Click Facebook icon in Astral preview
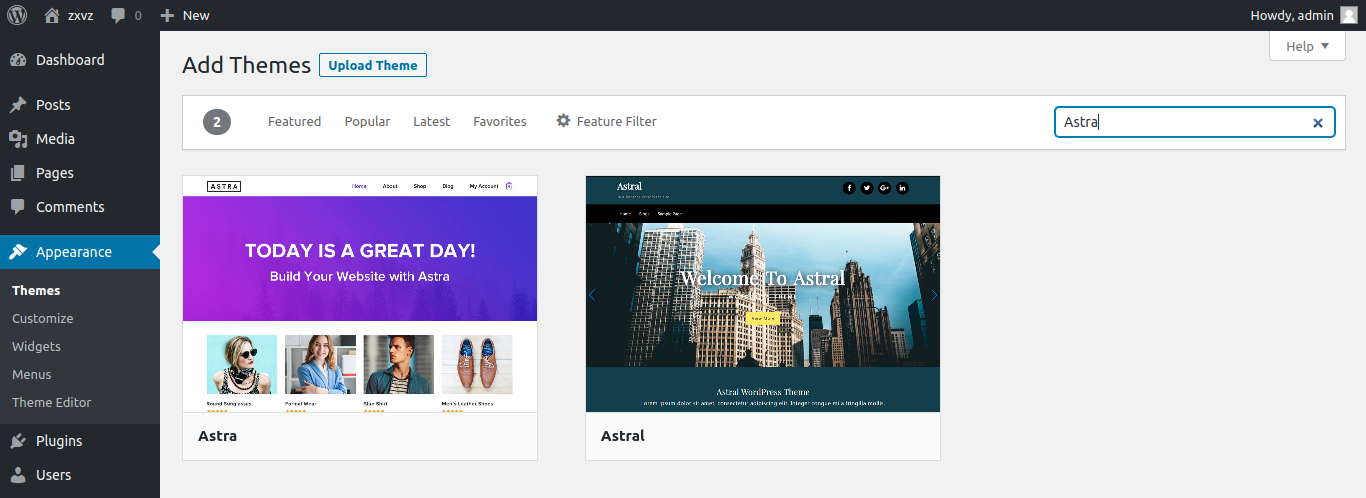Image resolution: width=1366 pixels, height=498 pixels. click(x=849, y=188)
